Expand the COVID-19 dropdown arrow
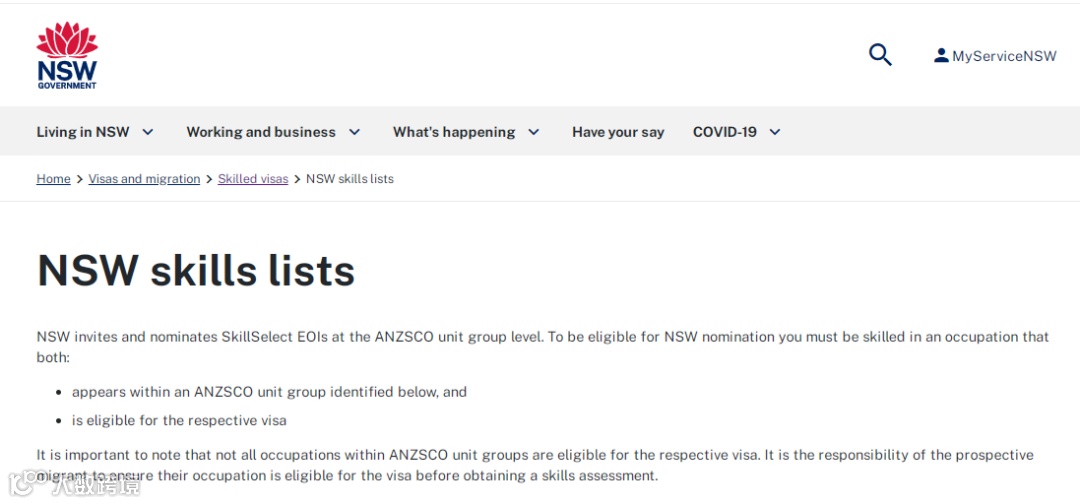Viewport: 1080px width, 504px height. pos(775,132)
